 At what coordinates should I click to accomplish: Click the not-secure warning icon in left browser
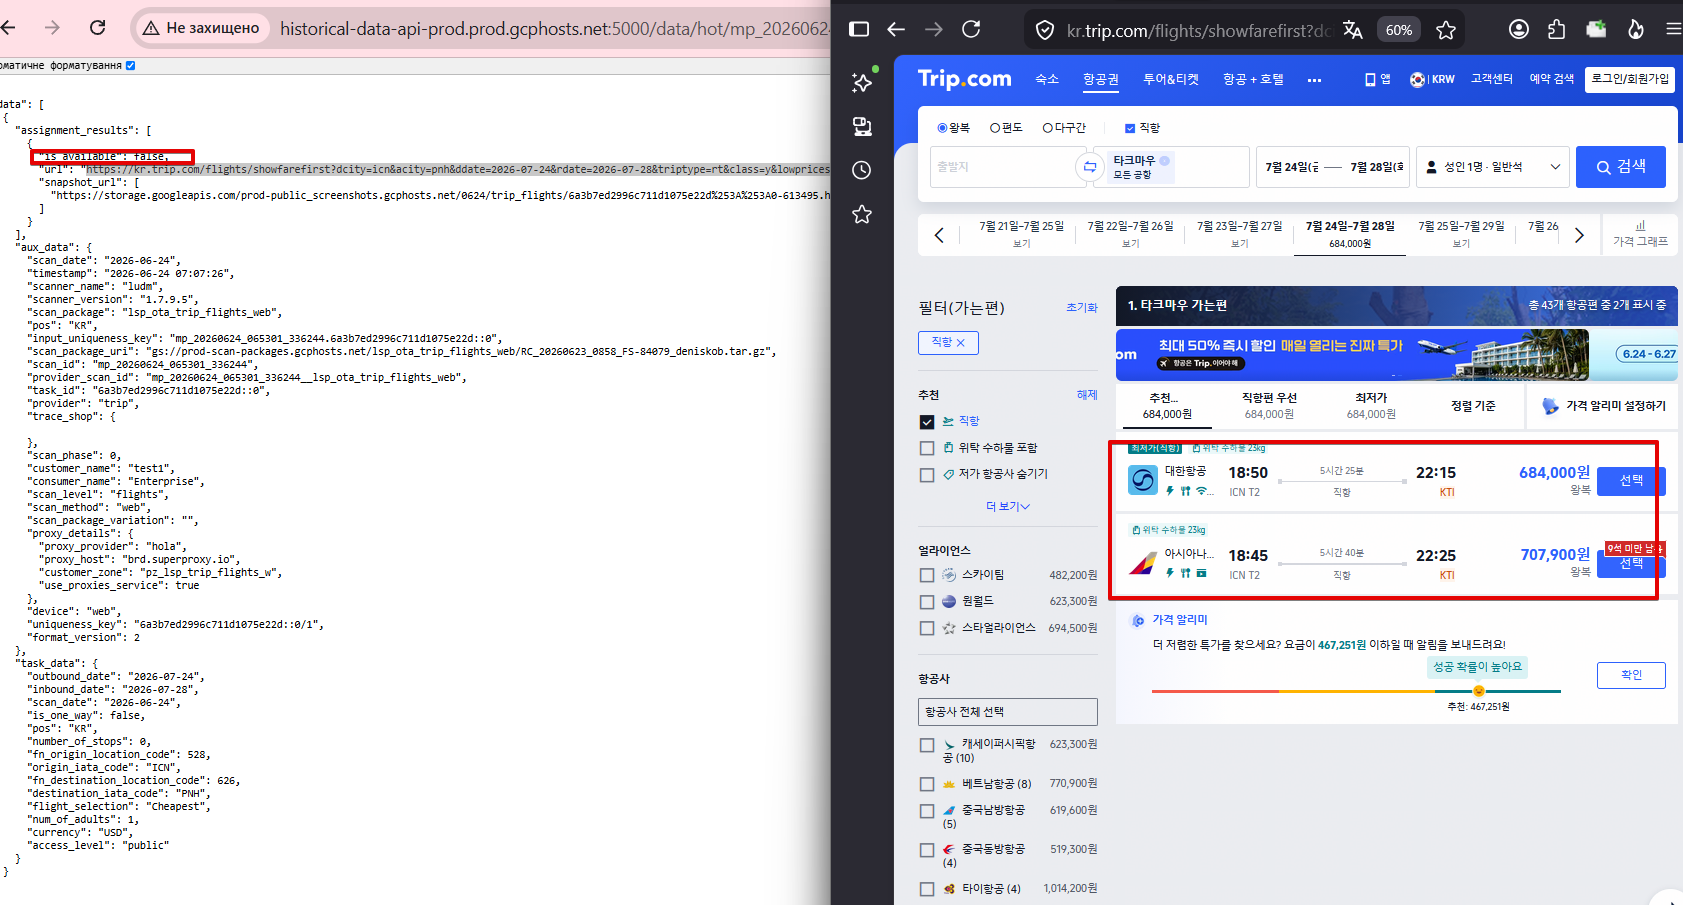(151, 28)
